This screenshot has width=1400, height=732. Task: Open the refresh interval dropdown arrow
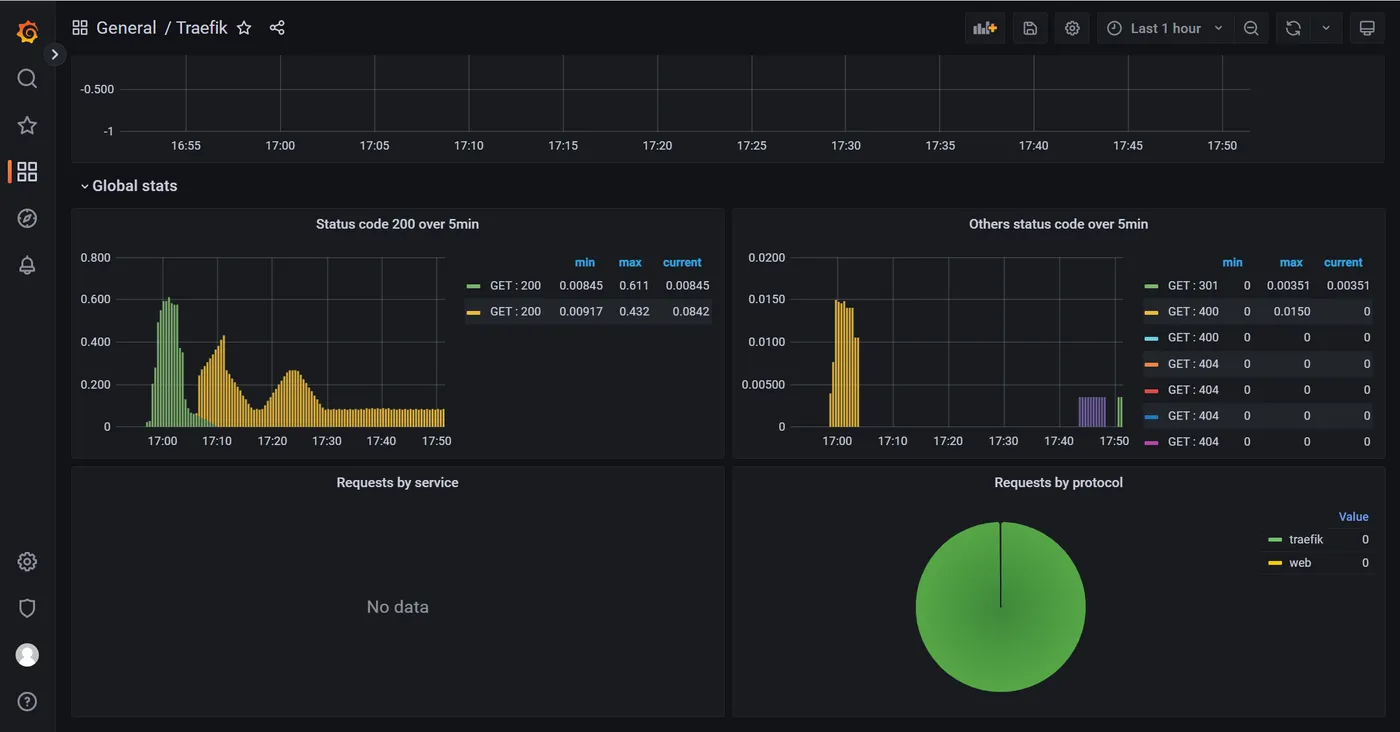(1326, 28)
